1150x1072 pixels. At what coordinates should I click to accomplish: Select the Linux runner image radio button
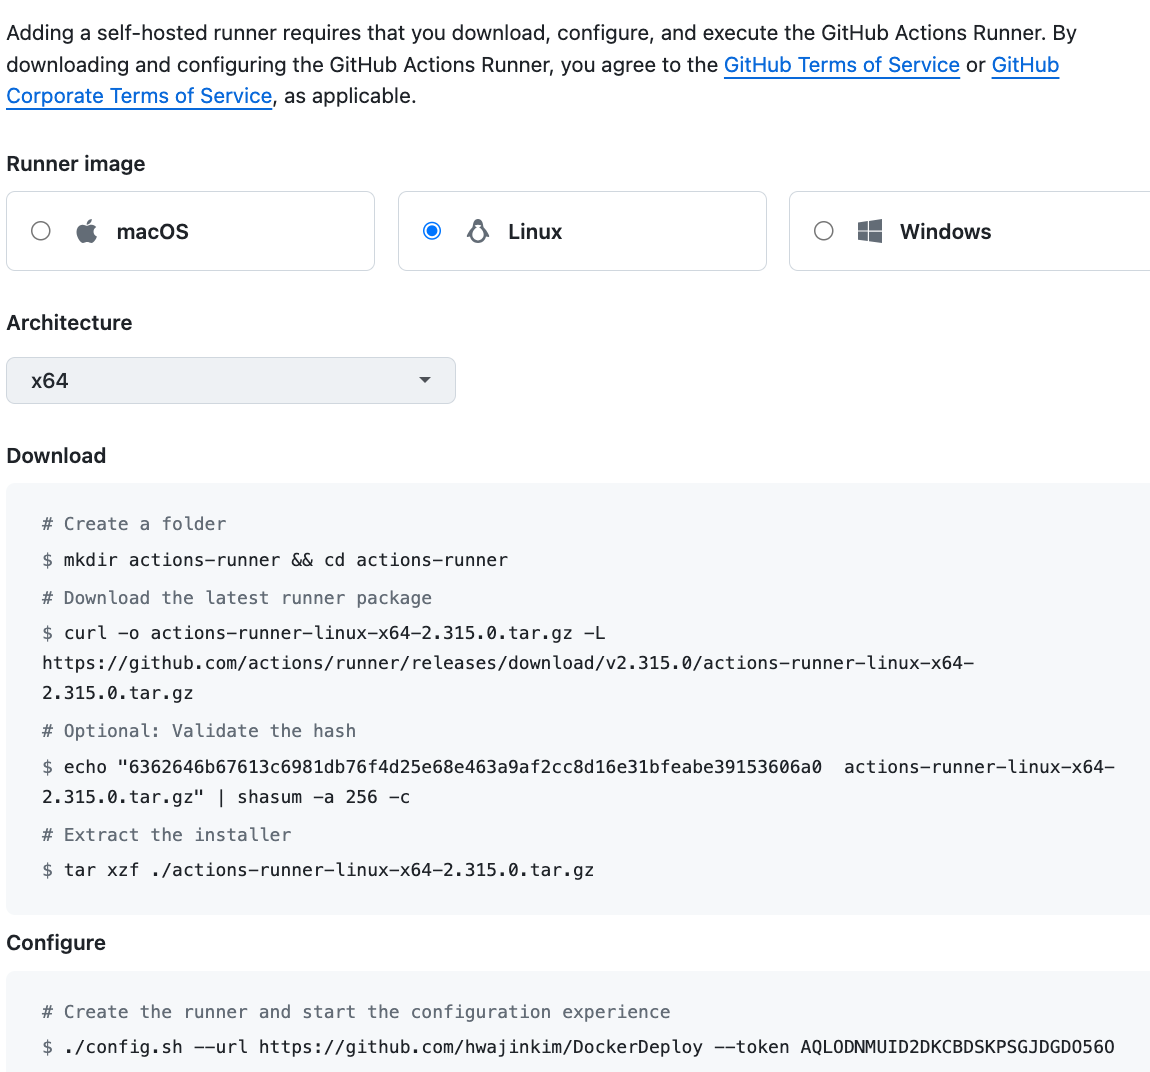point(432,231)
